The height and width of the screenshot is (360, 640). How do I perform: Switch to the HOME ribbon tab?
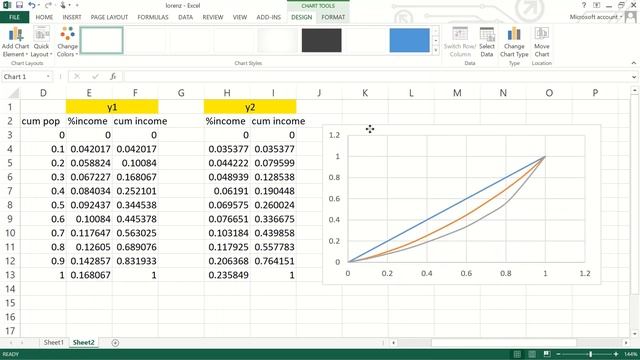(x=44, y=17)
